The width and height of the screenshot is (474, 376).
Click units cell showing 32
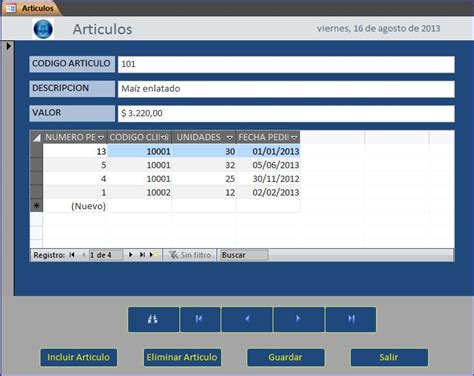[x=204, y=165]
